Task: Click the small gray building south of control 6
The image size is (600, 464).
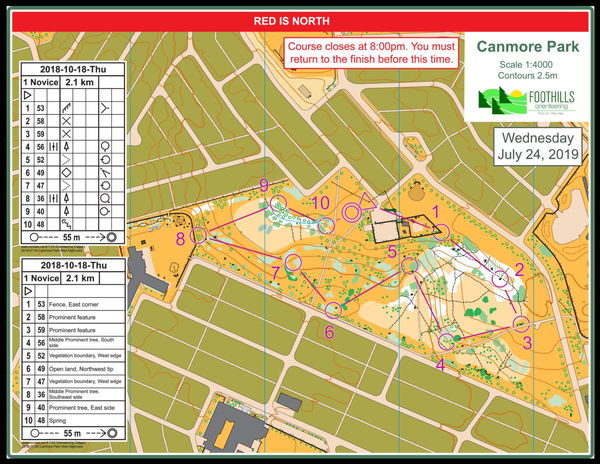Action: (290, 402)
